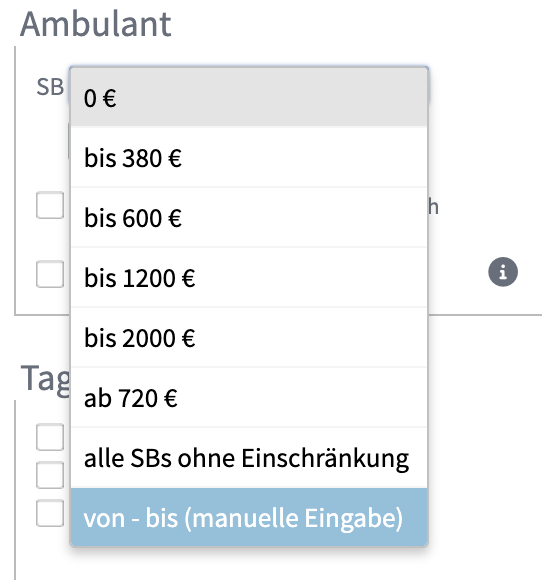Click the partially hidden label ending in "h"
Screen dimensions: 556x580
tap(434, 206)
